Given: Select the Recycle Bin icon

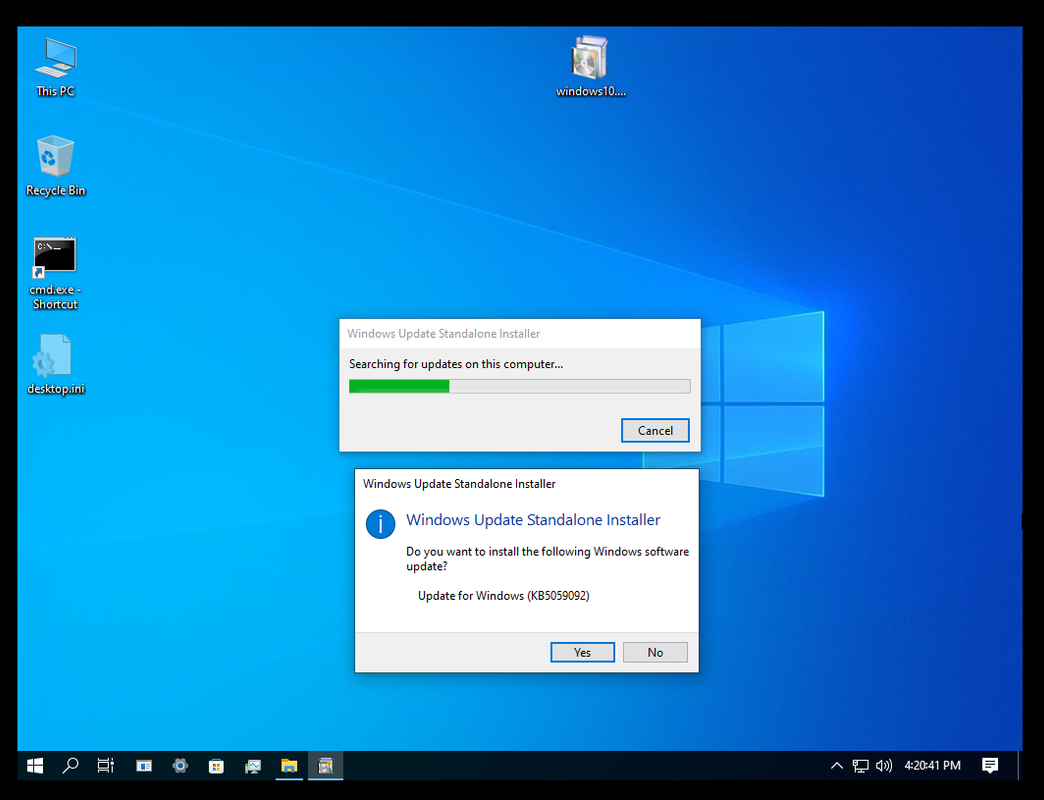Looking at the screenshot, I should click(55, 166).
